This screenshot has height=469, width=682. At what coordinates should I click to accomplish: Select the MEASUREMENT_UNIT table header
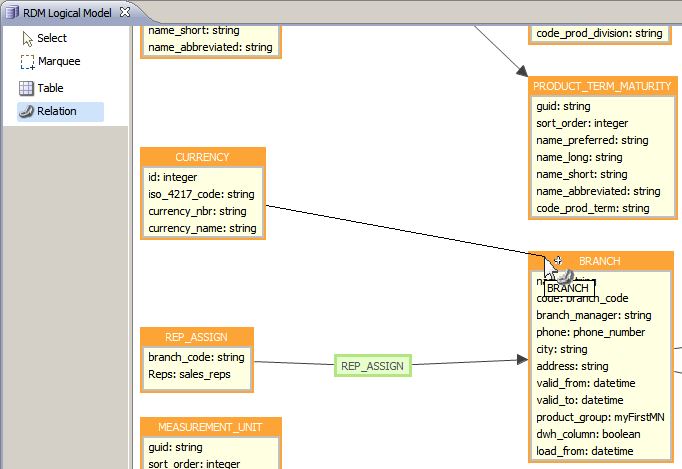click(x=210, y=427)
